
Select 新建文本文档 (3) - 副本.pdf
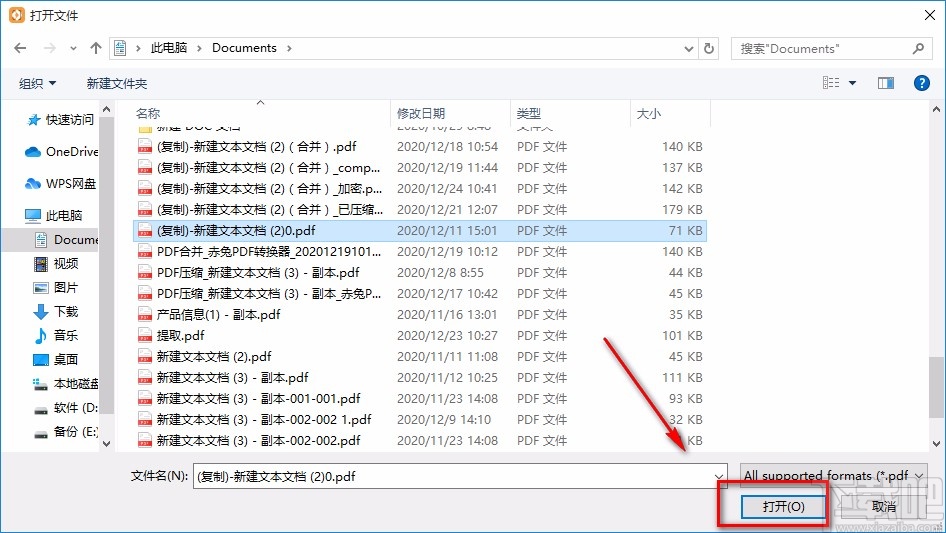(x=420, y=378)
